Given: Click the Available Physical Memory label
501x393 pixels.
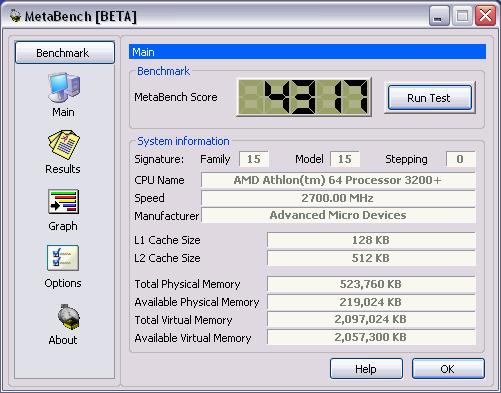Looking at the screenshot, I should pos(197,302).
